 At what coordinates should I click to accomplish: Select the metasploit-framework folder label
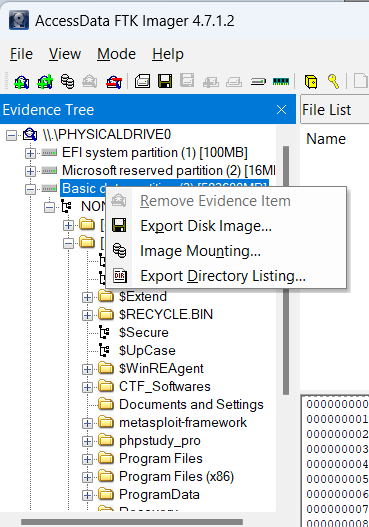pyautogui.click(x=183, y=422)
